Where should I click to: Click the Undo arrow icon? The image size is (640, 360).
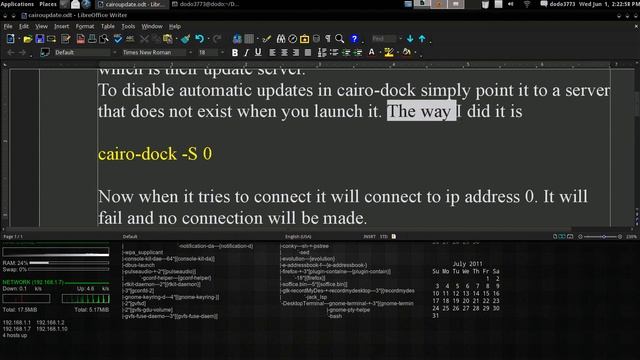coord(199,39)
